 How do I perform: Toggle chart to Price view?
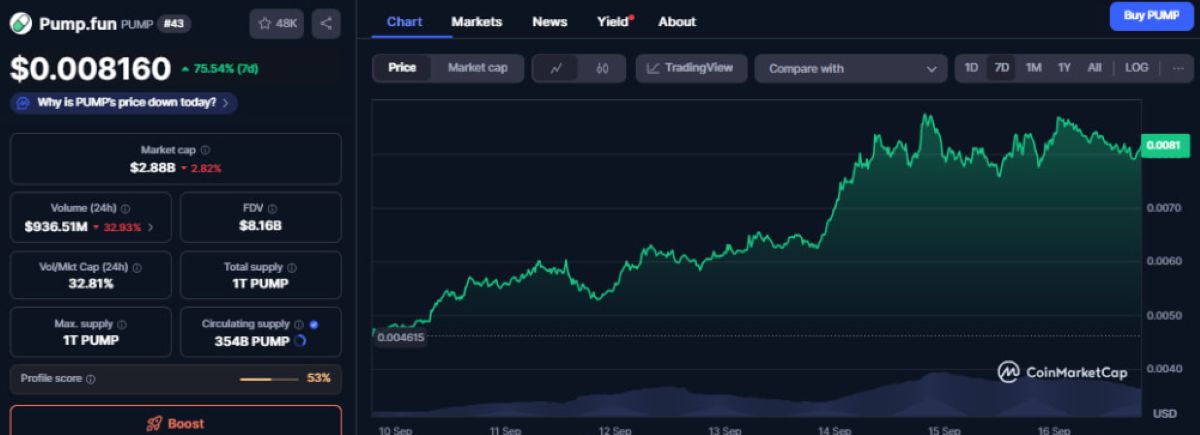pos(402,68)
